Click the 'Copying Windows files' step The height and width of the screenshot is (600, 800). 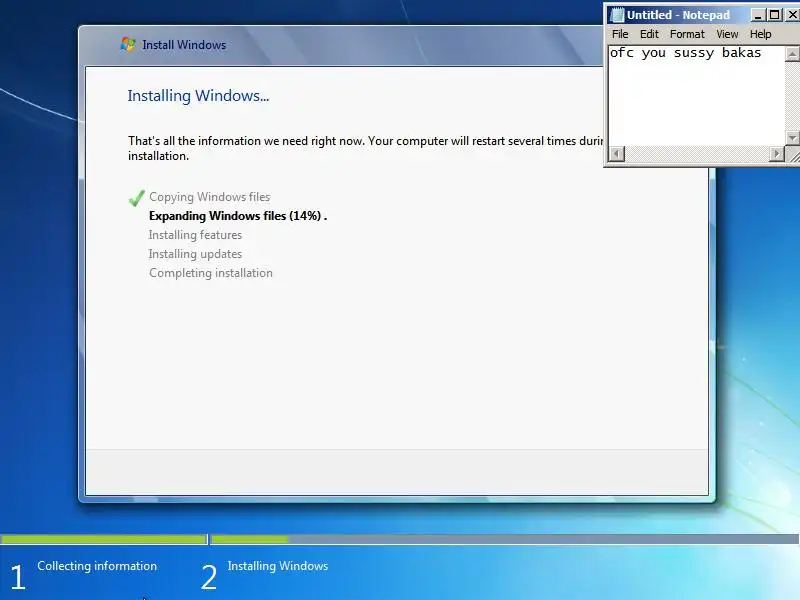tap(209, 197)
